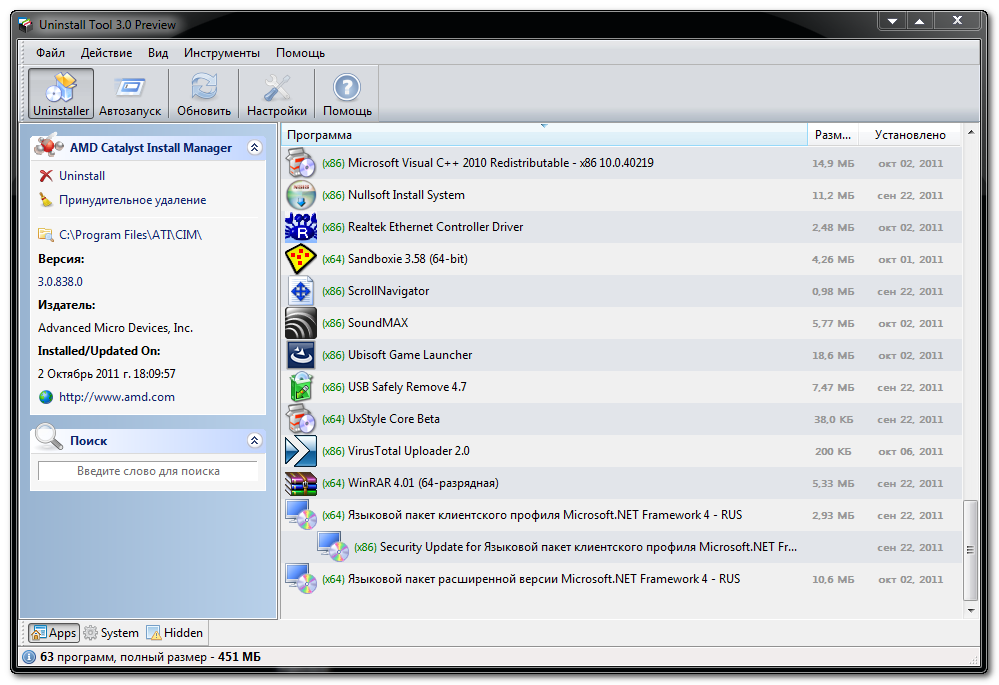Collapse the AMD Catalyst Install Manager panel
The image size is (999, 685).
[254, 148]
